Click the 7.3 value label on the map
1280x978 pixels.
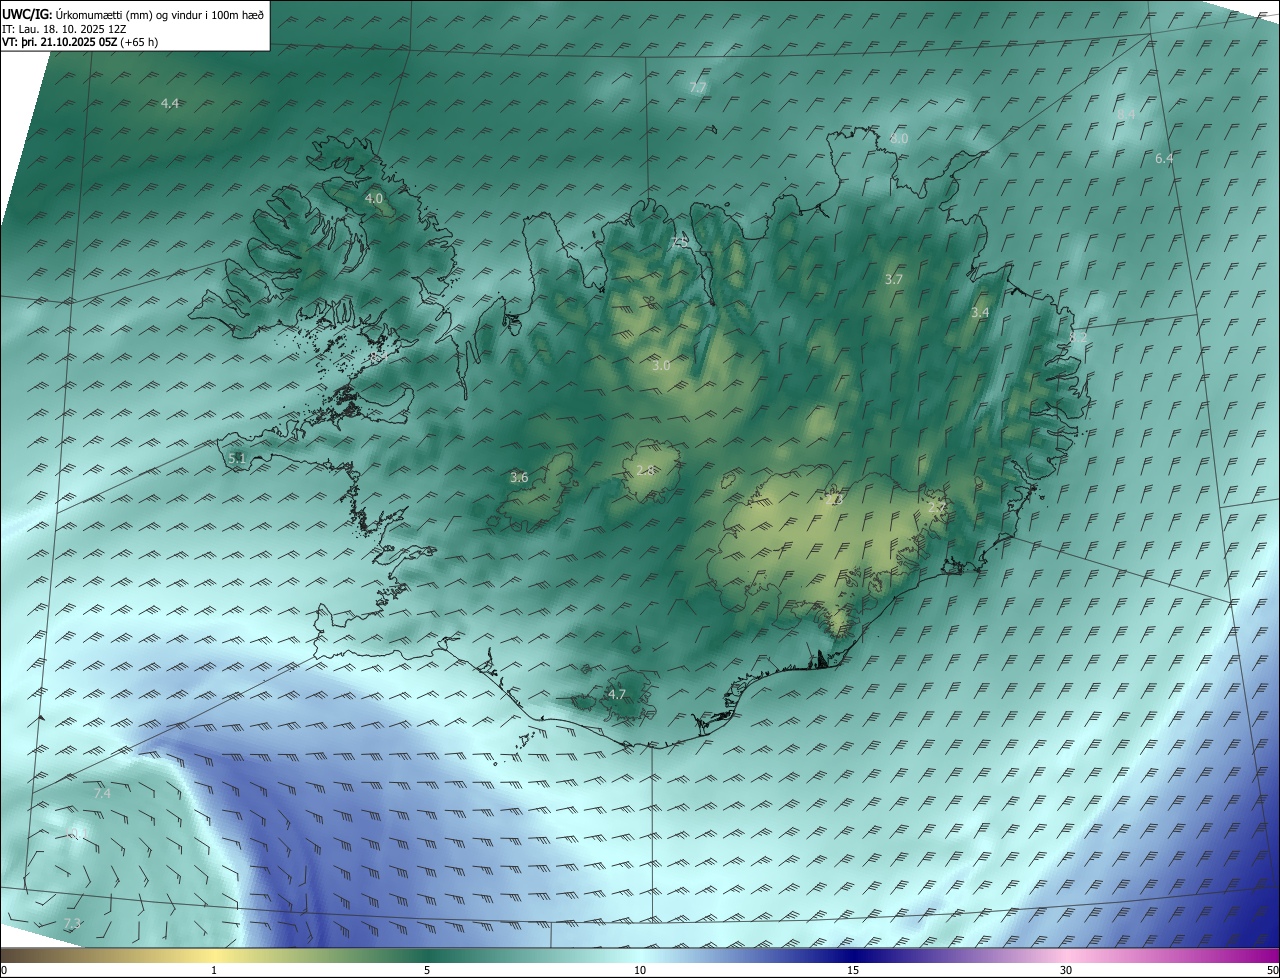[x=72, y=923]
